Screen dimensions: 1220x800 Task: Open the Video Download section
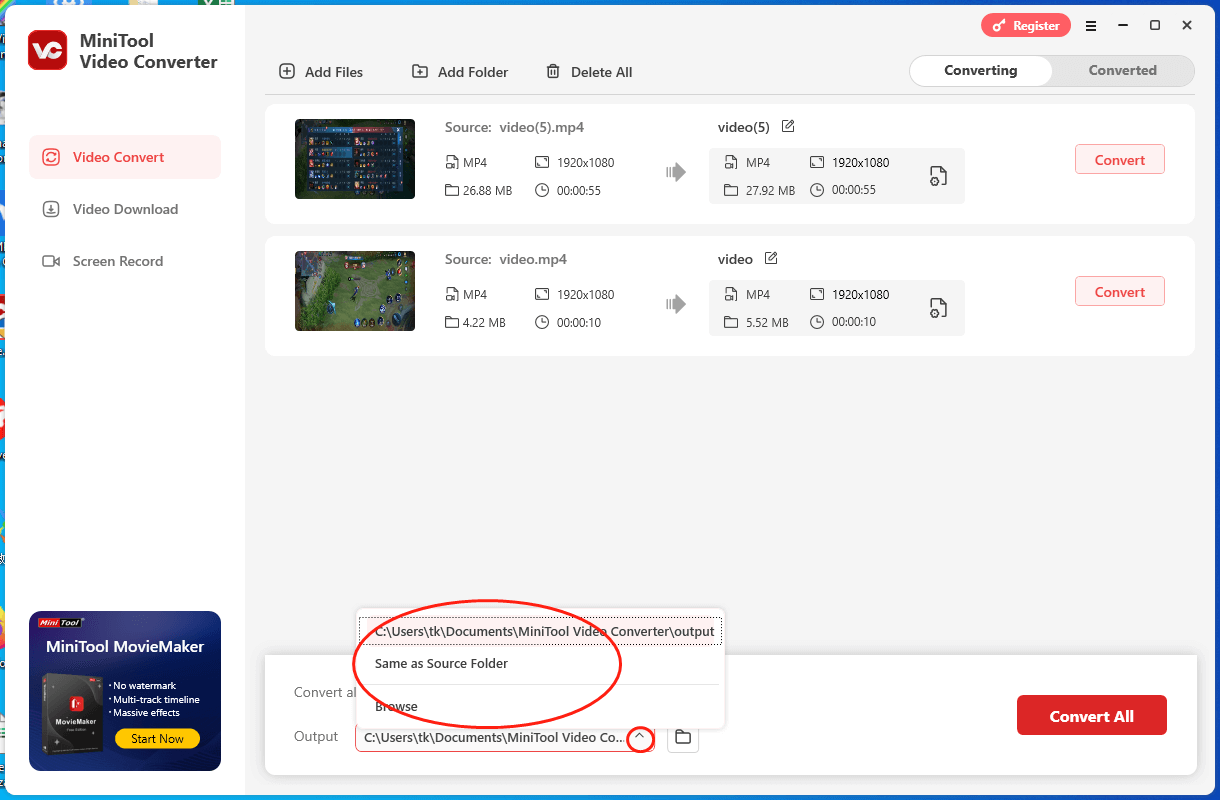pos(125,209)
